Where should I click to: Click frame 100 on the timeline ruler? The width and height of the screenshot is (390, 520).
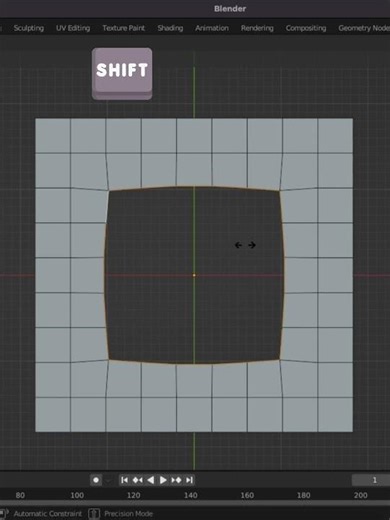[x=77, y=495]
